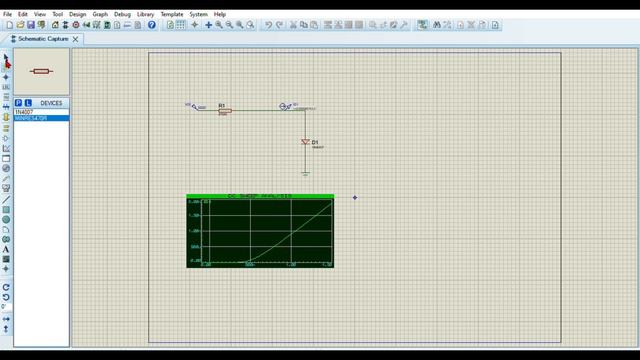Select the Buses mode tool
640x360 pixels.
pyautogui.click(x=6, y=107)
